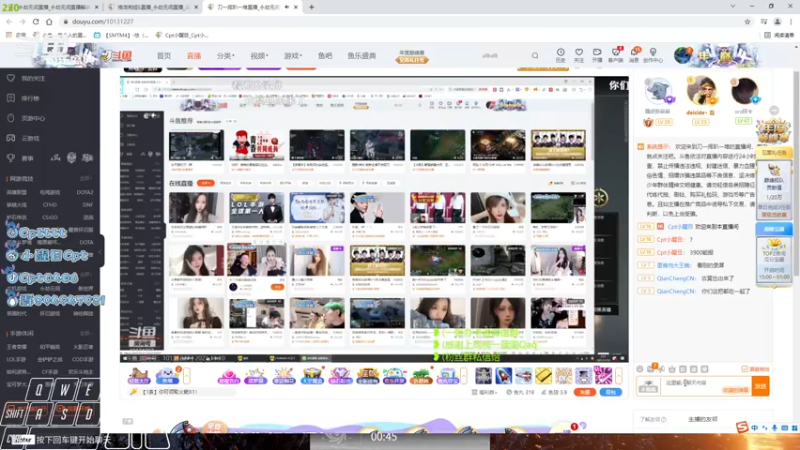Viewport: 800px width, 450px height.
Task: Open the 福利券 dropdown below gifts
Action: pyautogui.click(x=484, y=392)
